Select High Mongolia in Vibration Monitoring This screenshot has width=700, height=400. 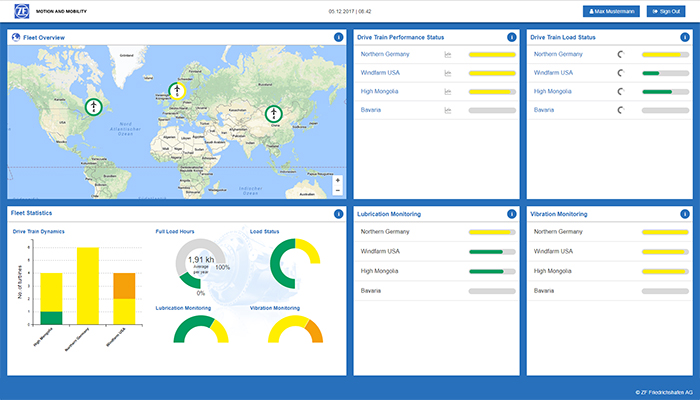tap(552, 271)
